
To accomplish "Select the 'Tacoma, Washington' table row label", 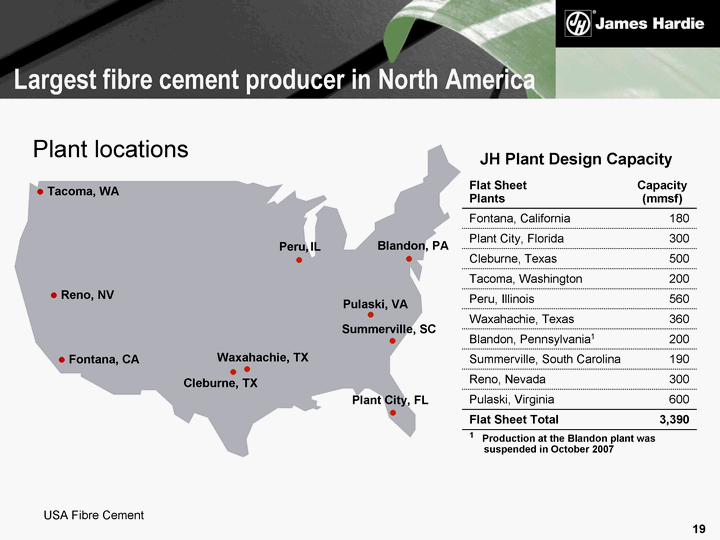I will (525, 279).
